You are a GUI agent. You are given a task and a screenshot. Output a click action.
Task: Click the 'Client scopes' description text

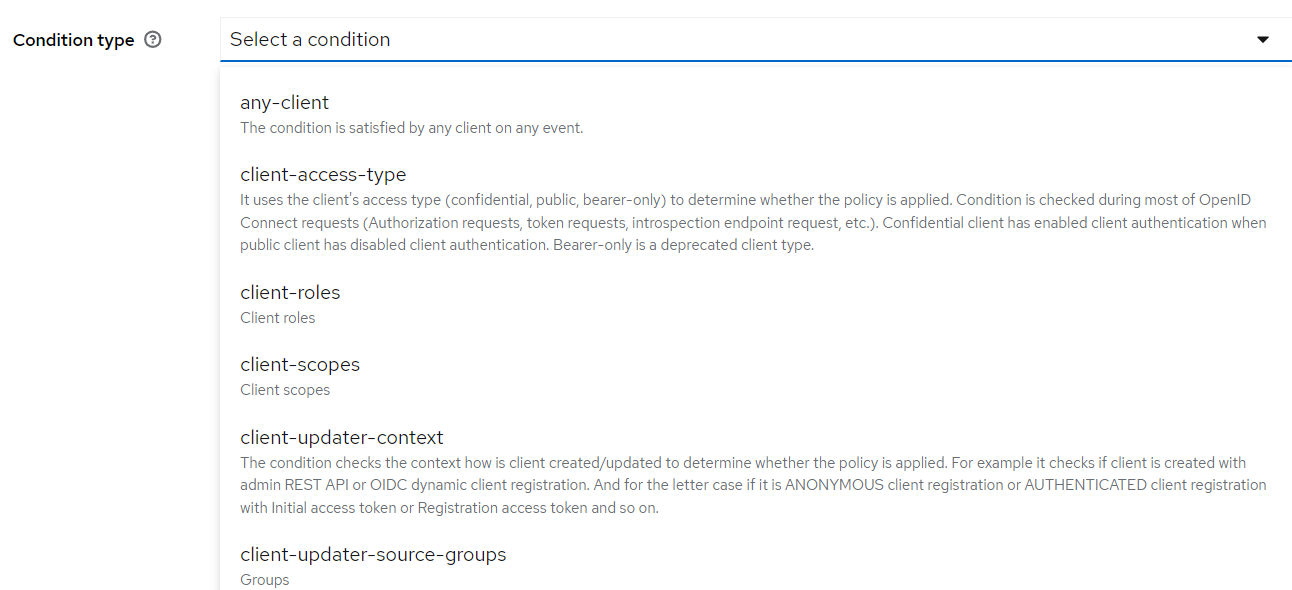[x=285, y=390]
